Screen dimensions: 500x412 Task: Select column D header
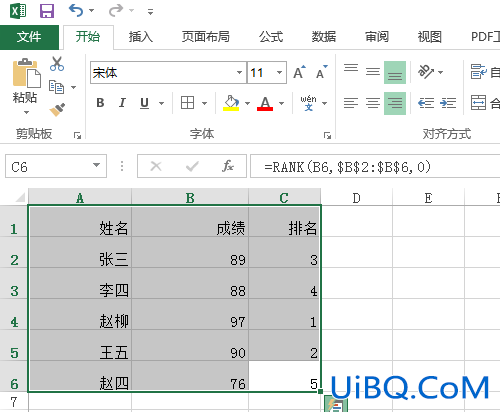pos(357,197)
